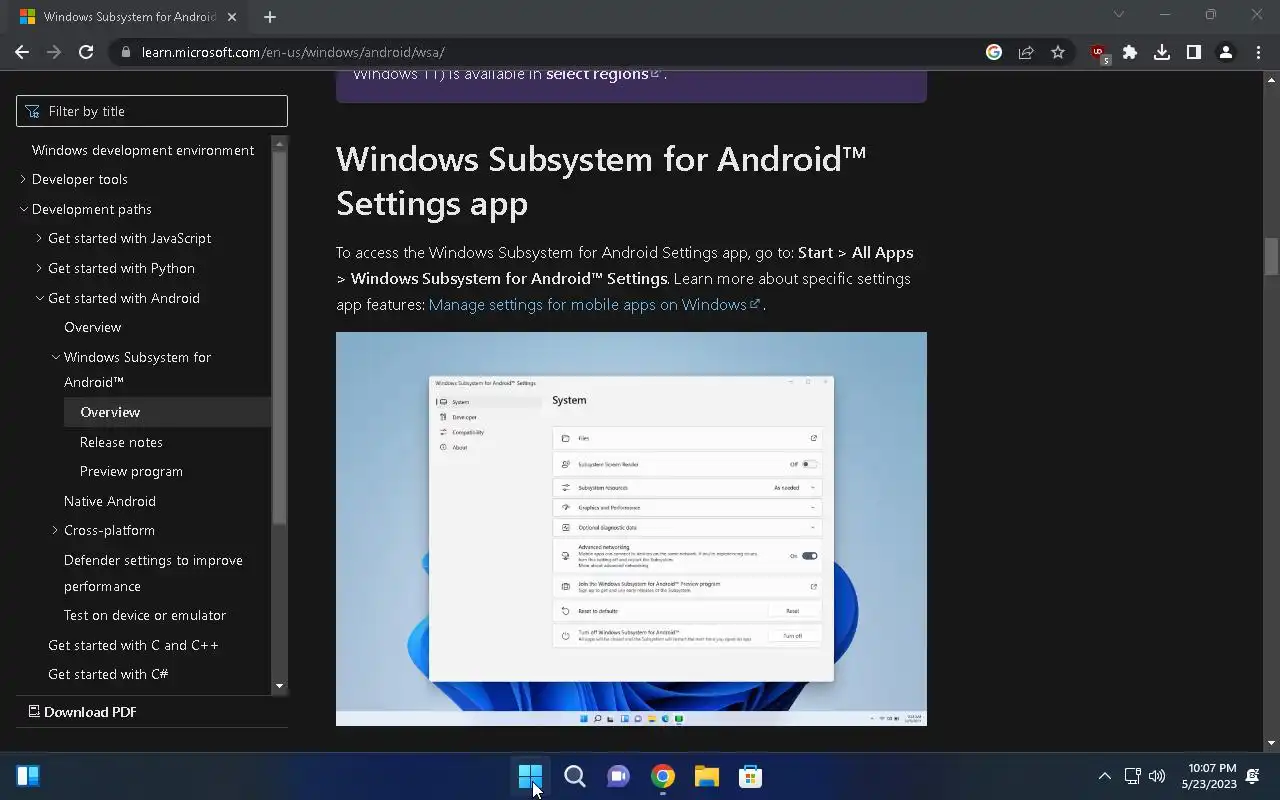
Task: Open Defender settings to improve performance
Action: point(153,573)
